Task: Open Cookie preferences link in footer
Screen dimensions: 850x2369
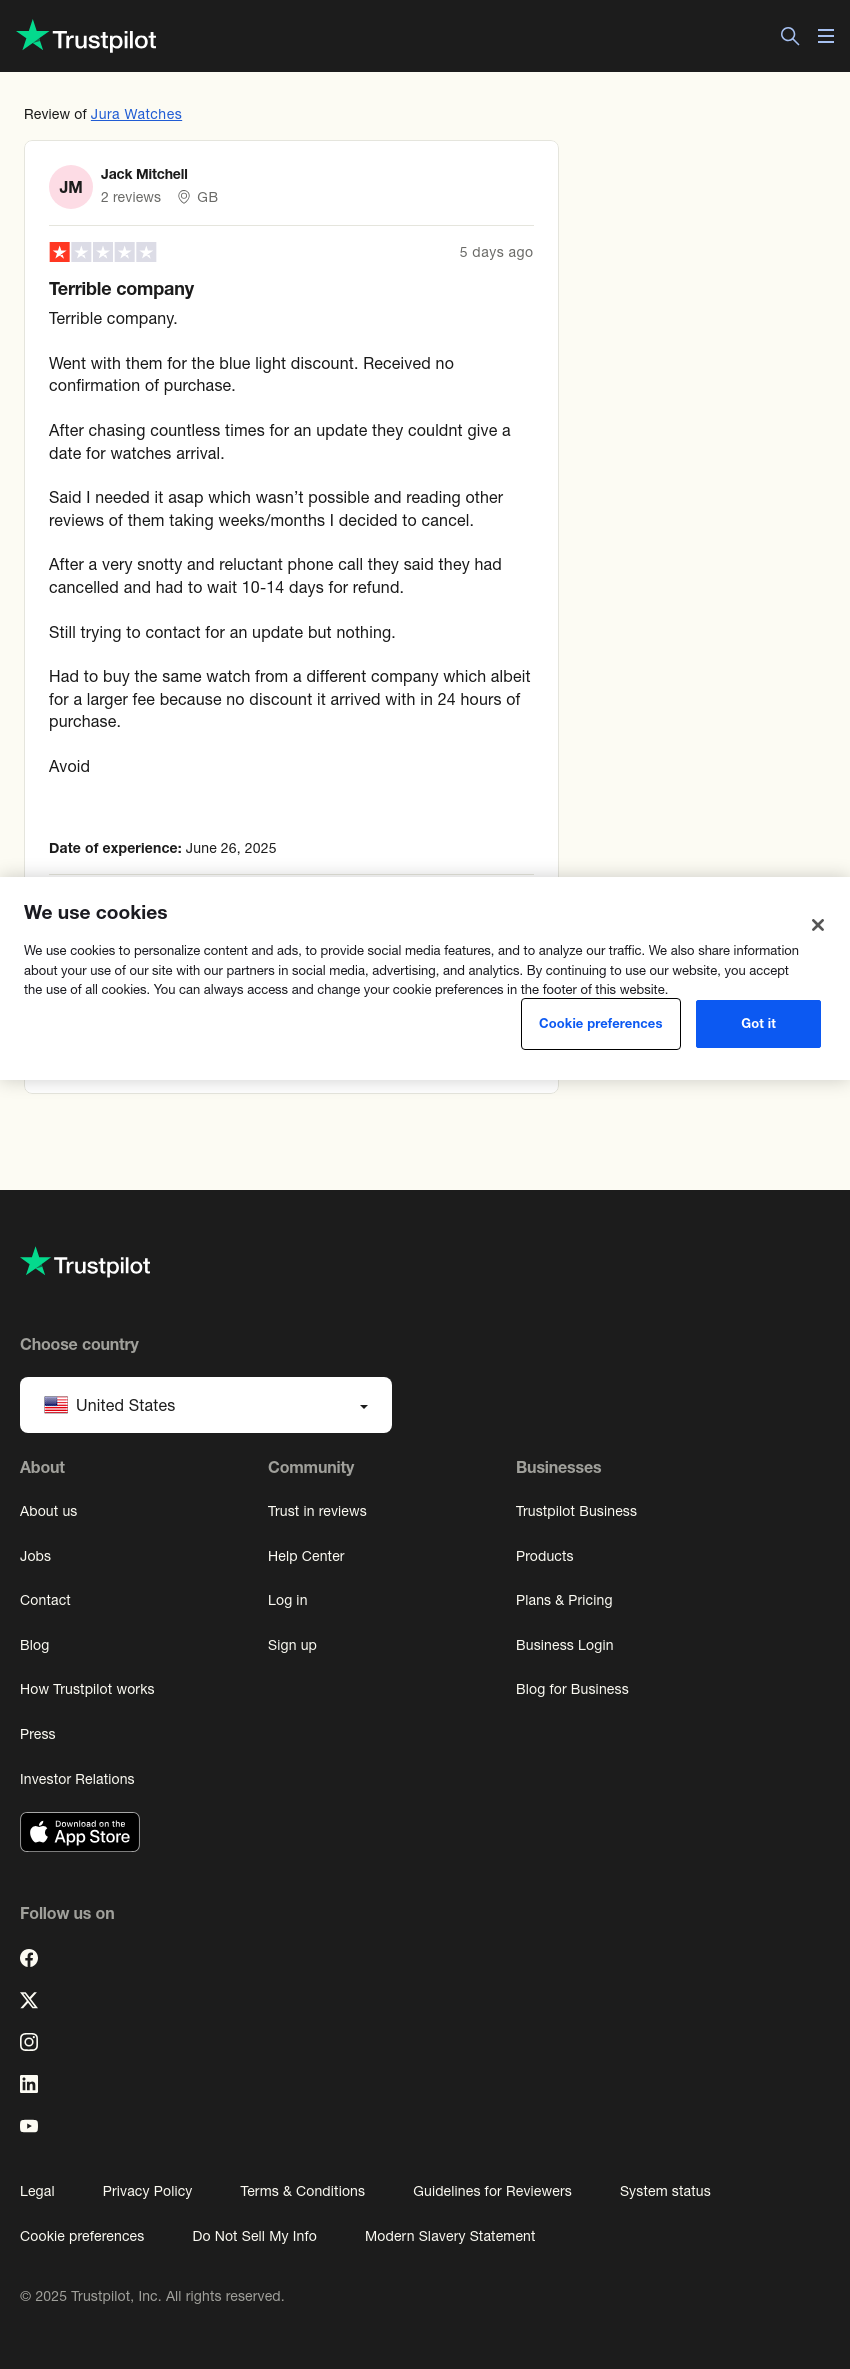Action: pos(82,2236)
